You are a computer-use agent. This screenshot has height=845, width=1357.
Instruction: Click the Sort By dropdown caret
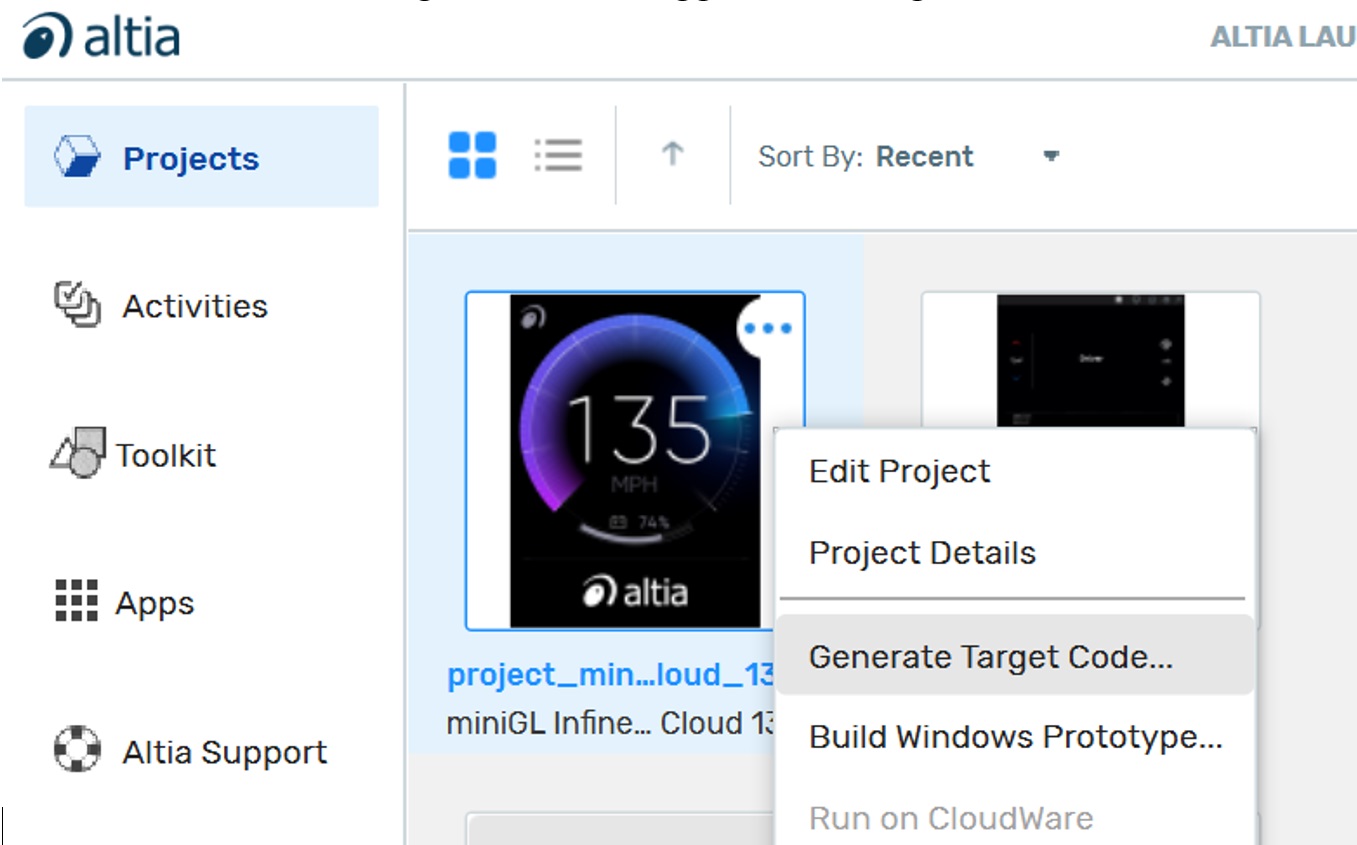pyautogui.click(x=1050, y=156)
